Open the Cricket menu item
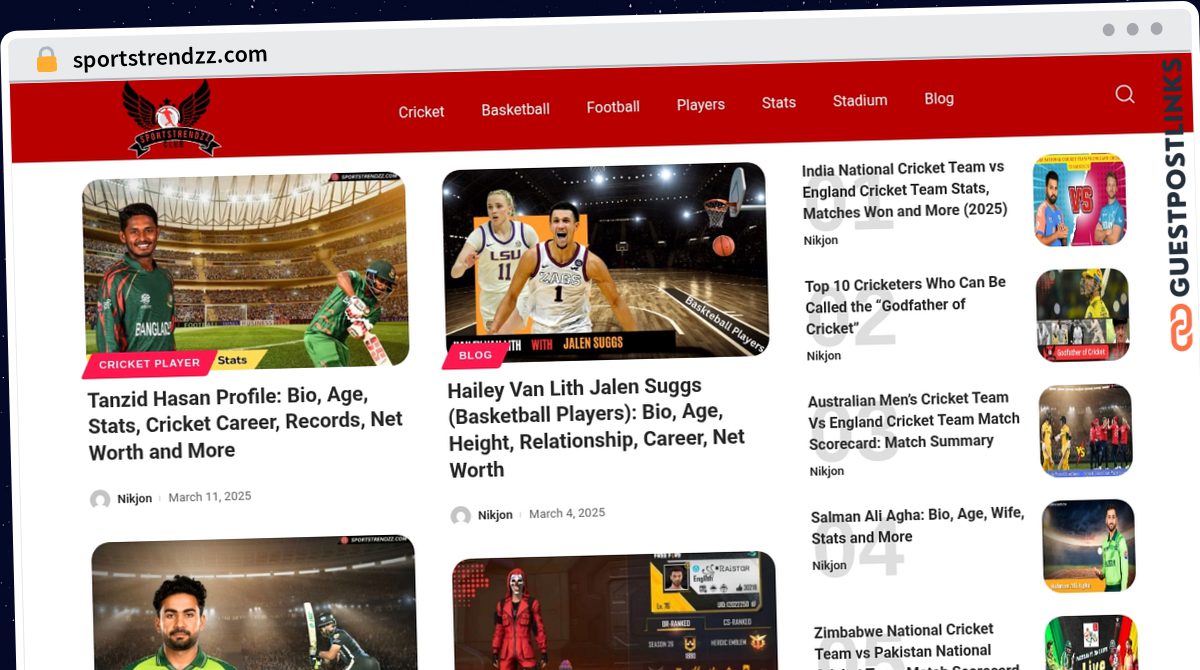Image resolution: width=1200 pixels, height=670 pixels. 421,112
